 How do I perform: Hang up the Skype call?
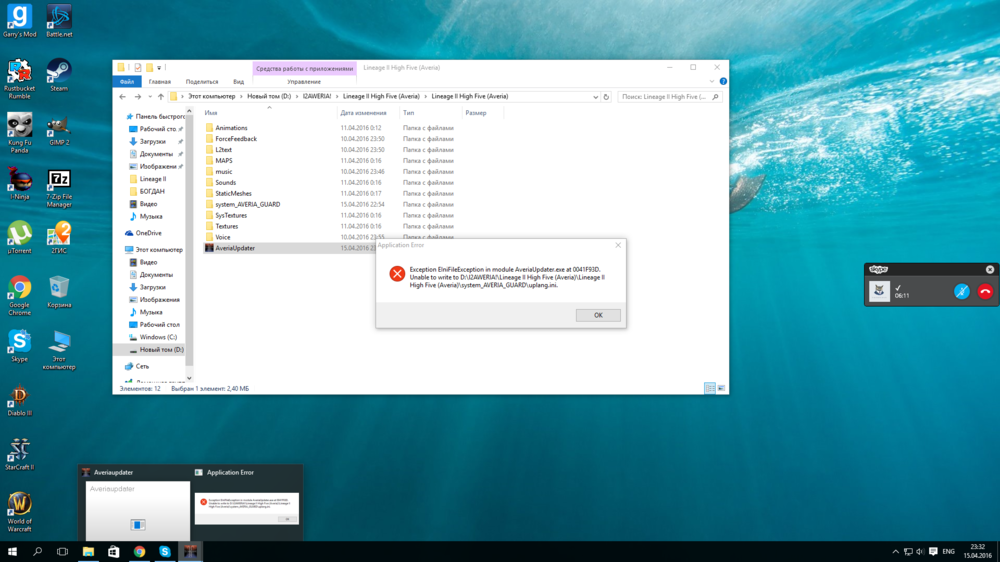pyautogui.click(x=984, y=292)
